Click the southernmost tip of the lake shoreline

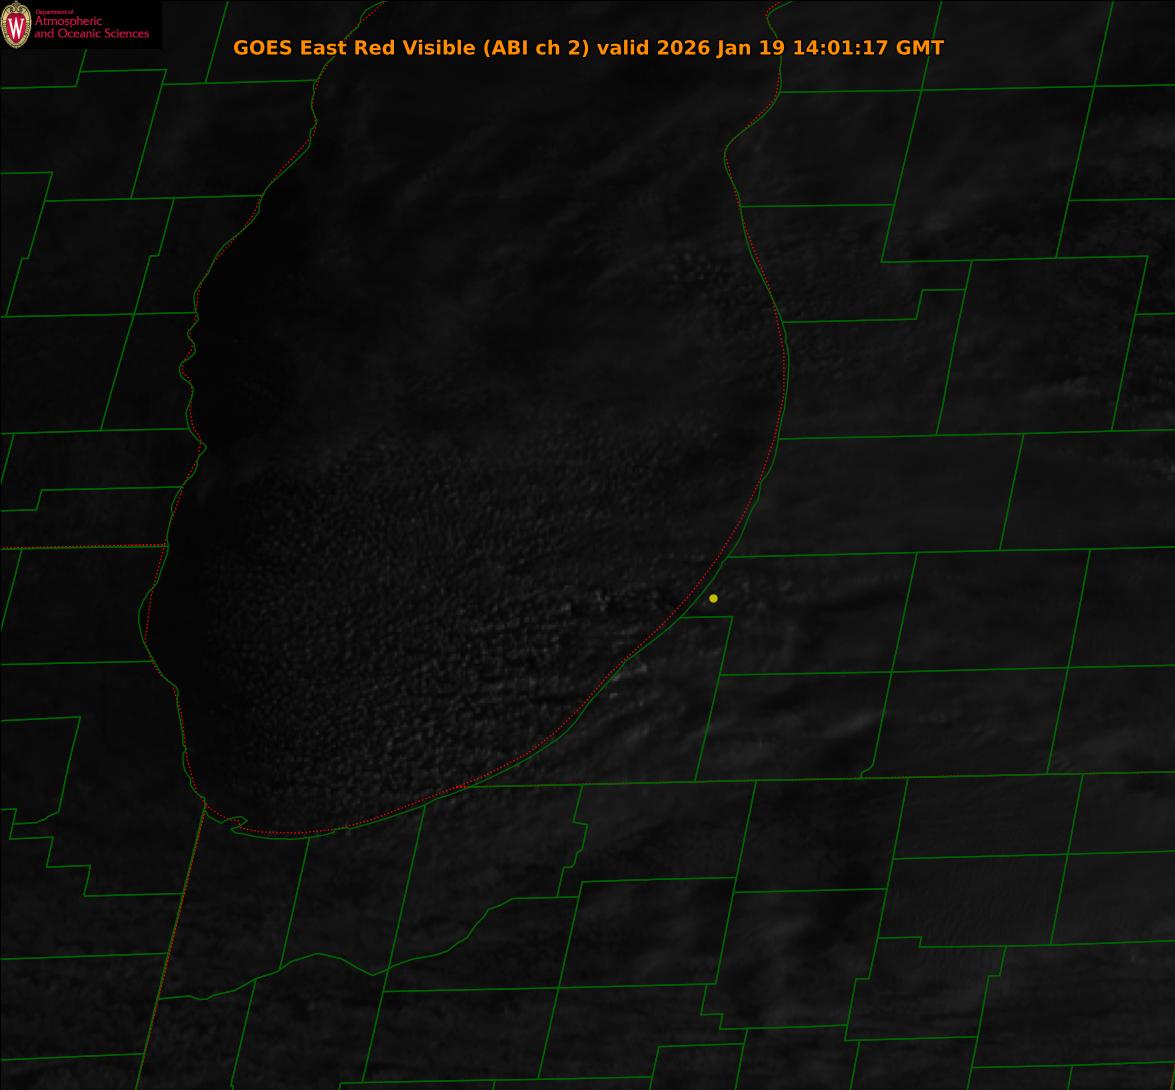(x=270, y=832)
